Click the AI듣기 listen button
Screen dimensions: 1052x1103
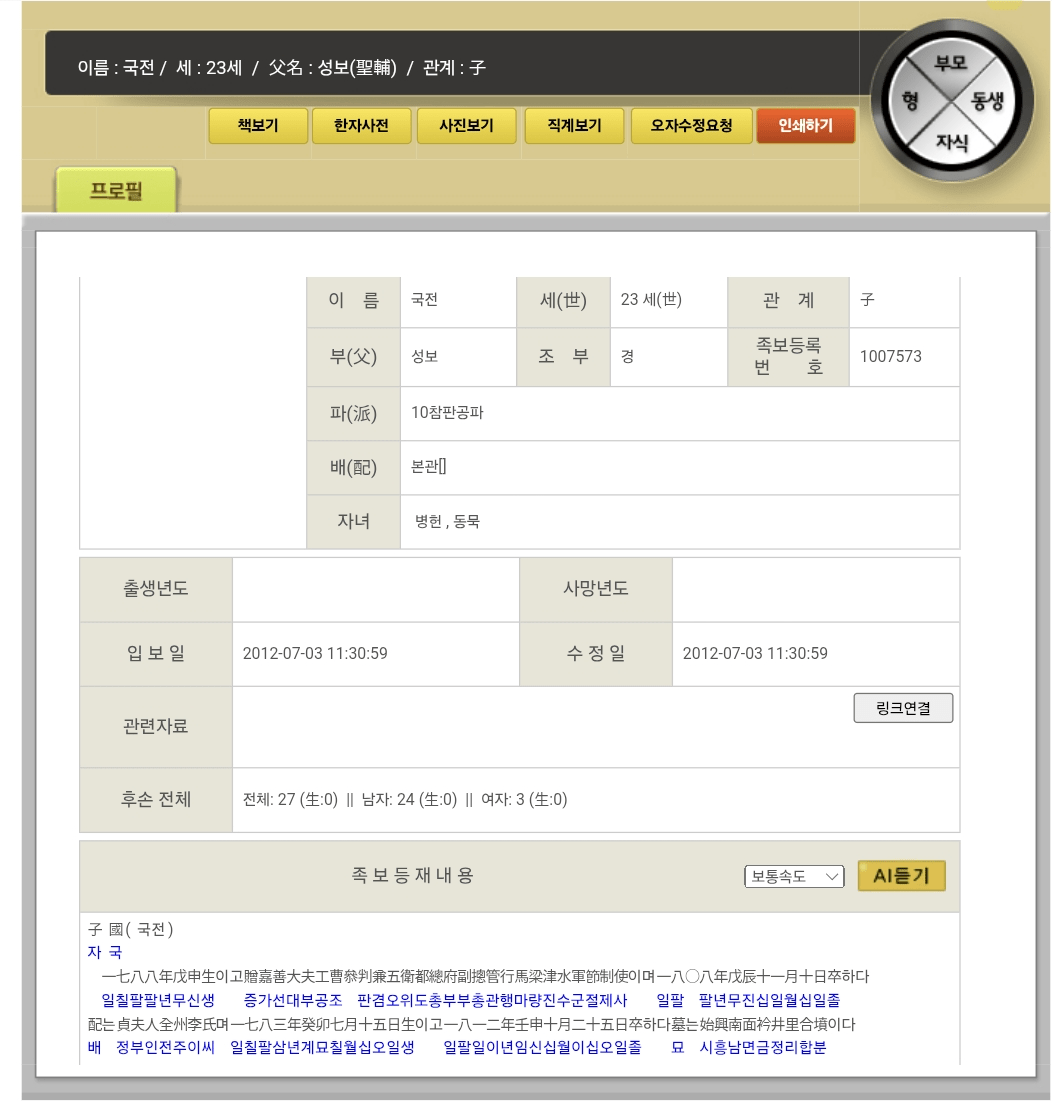pyautogui.click(x=901, y=876)
